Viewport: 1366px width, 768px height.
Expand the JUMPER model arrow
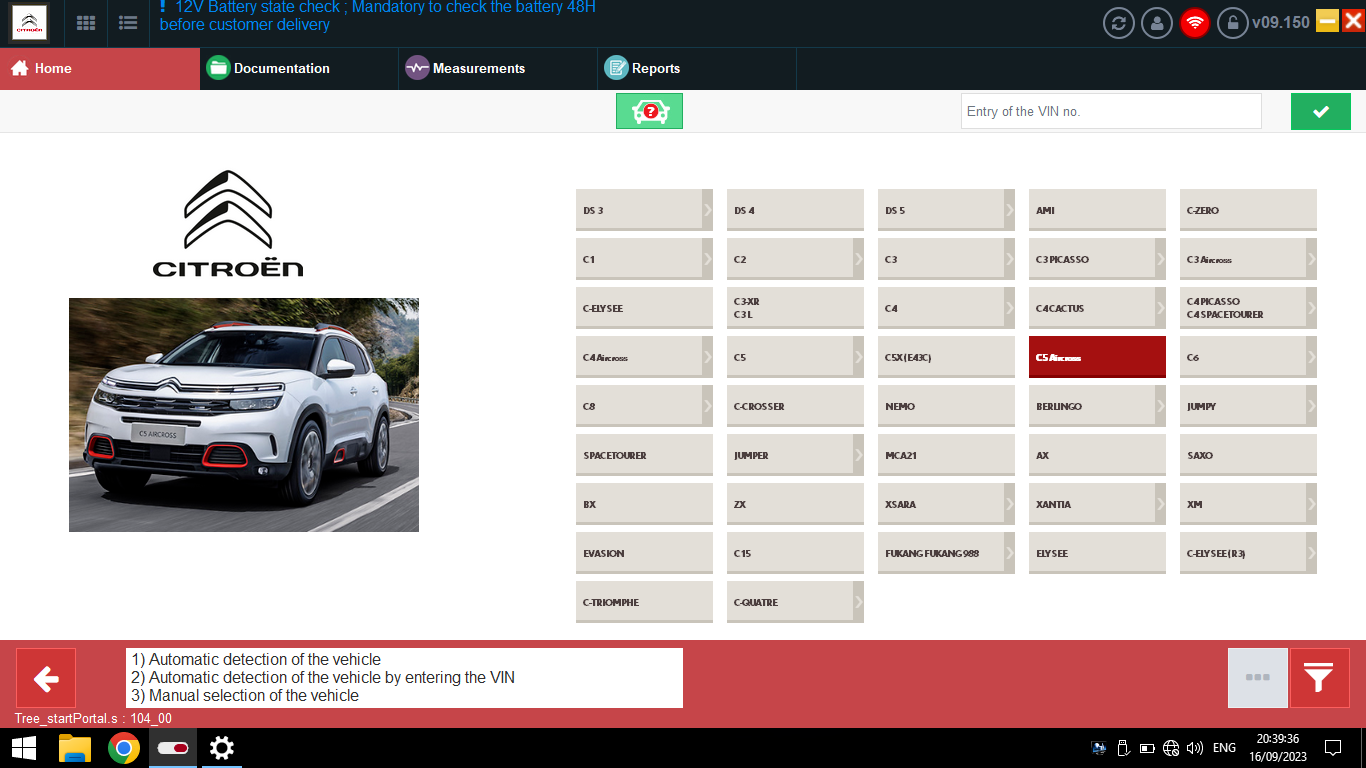click(858, 455)
